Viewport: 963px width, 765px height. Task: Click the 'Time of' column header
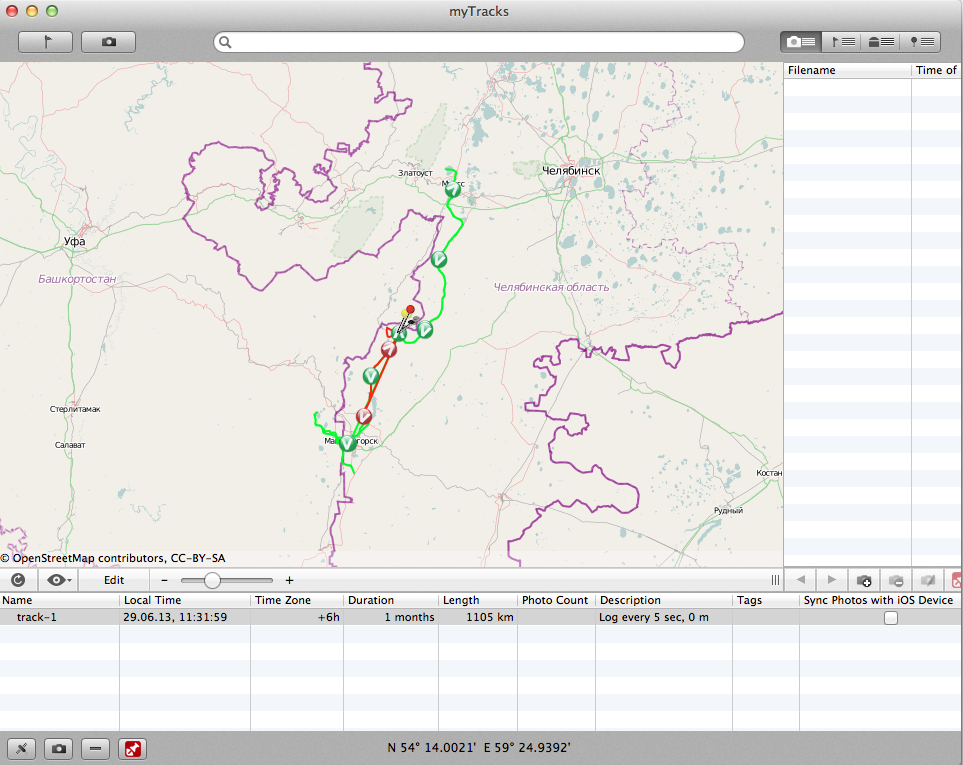pyautogui.click(x=936, y=70)
